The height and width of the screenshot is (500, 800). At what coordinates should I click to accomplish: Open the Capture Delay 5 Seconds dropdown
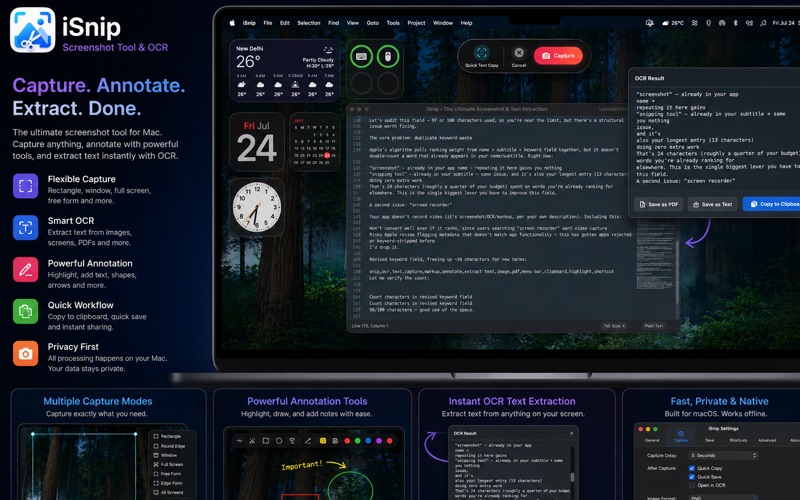tap(723, 455)
